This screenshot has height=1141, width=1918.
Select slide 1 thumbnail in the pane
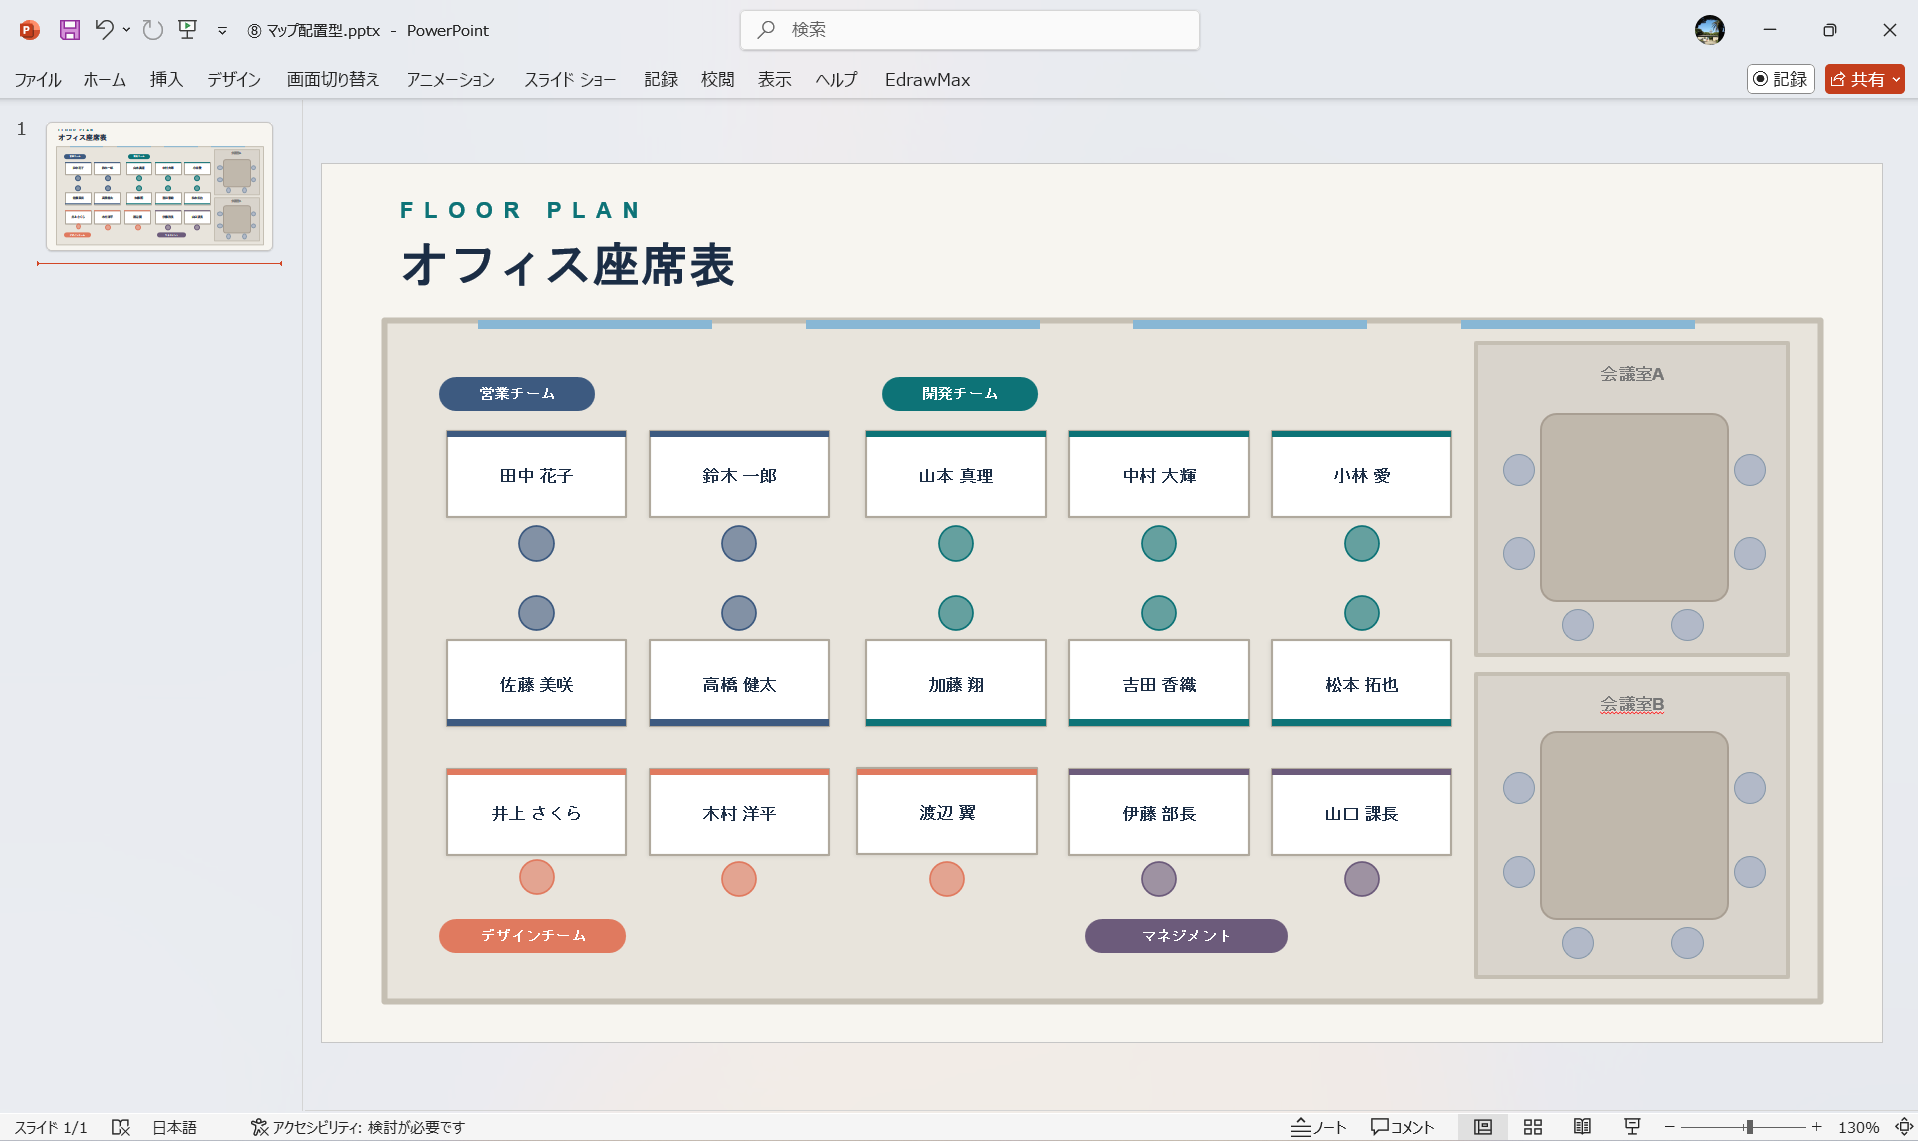[159, 186]
